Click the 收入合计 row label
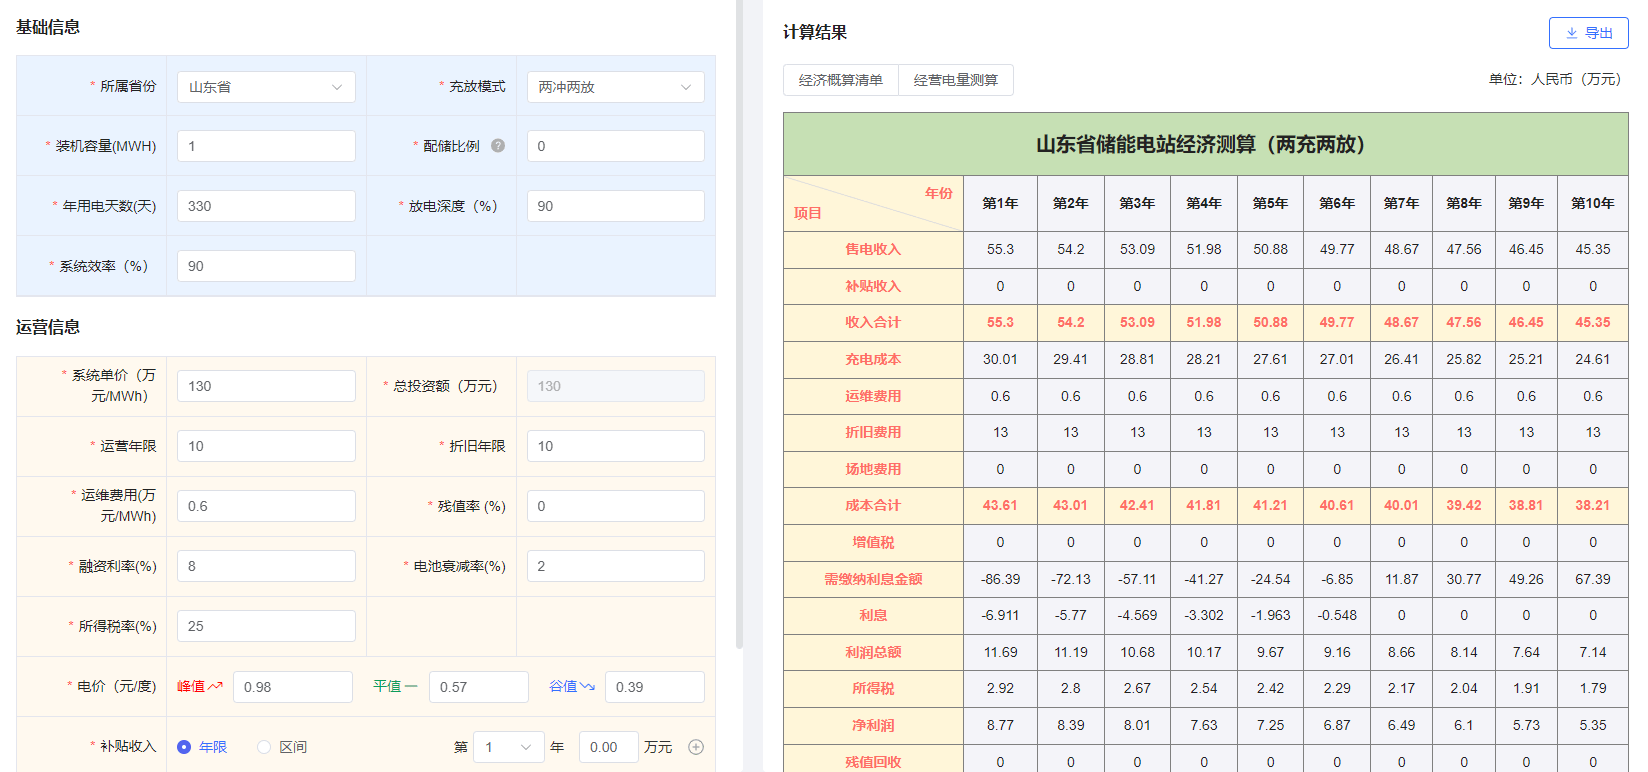1648x772 pixels. point(873,322)
